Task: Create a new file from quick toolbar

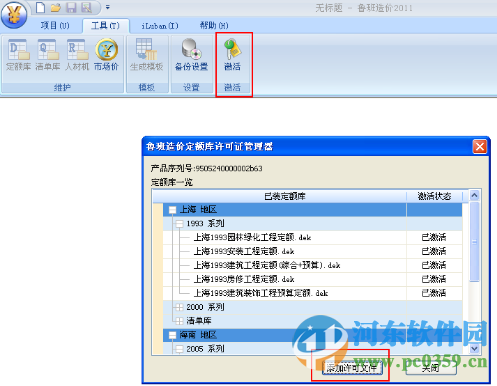Action: (x=40, y=7)
